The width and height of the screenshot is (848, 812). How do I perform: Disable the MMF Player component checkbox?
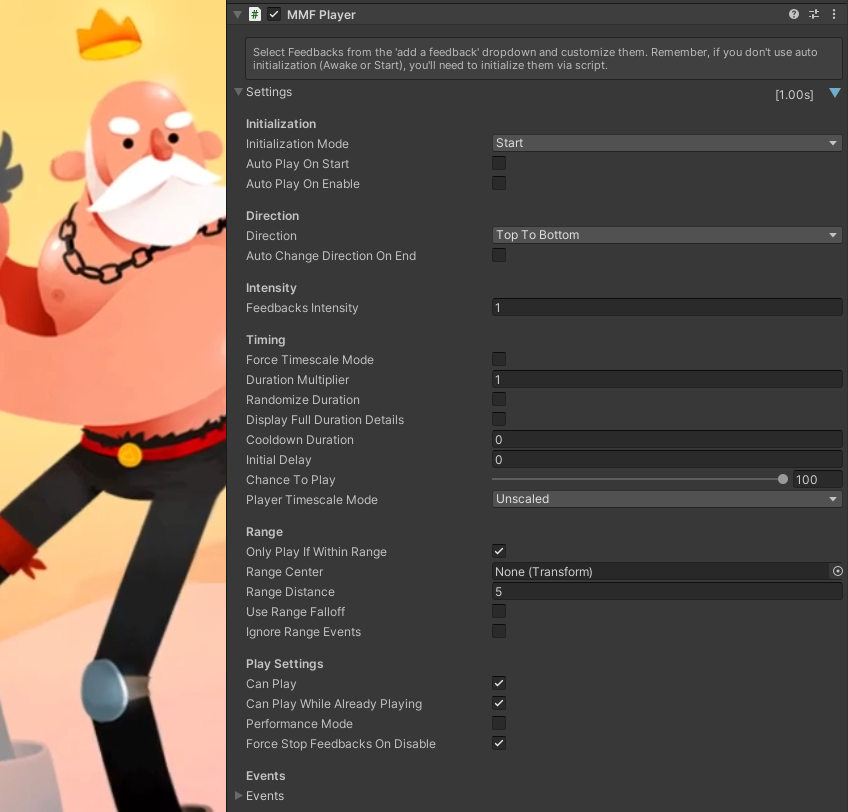point(274,15)
